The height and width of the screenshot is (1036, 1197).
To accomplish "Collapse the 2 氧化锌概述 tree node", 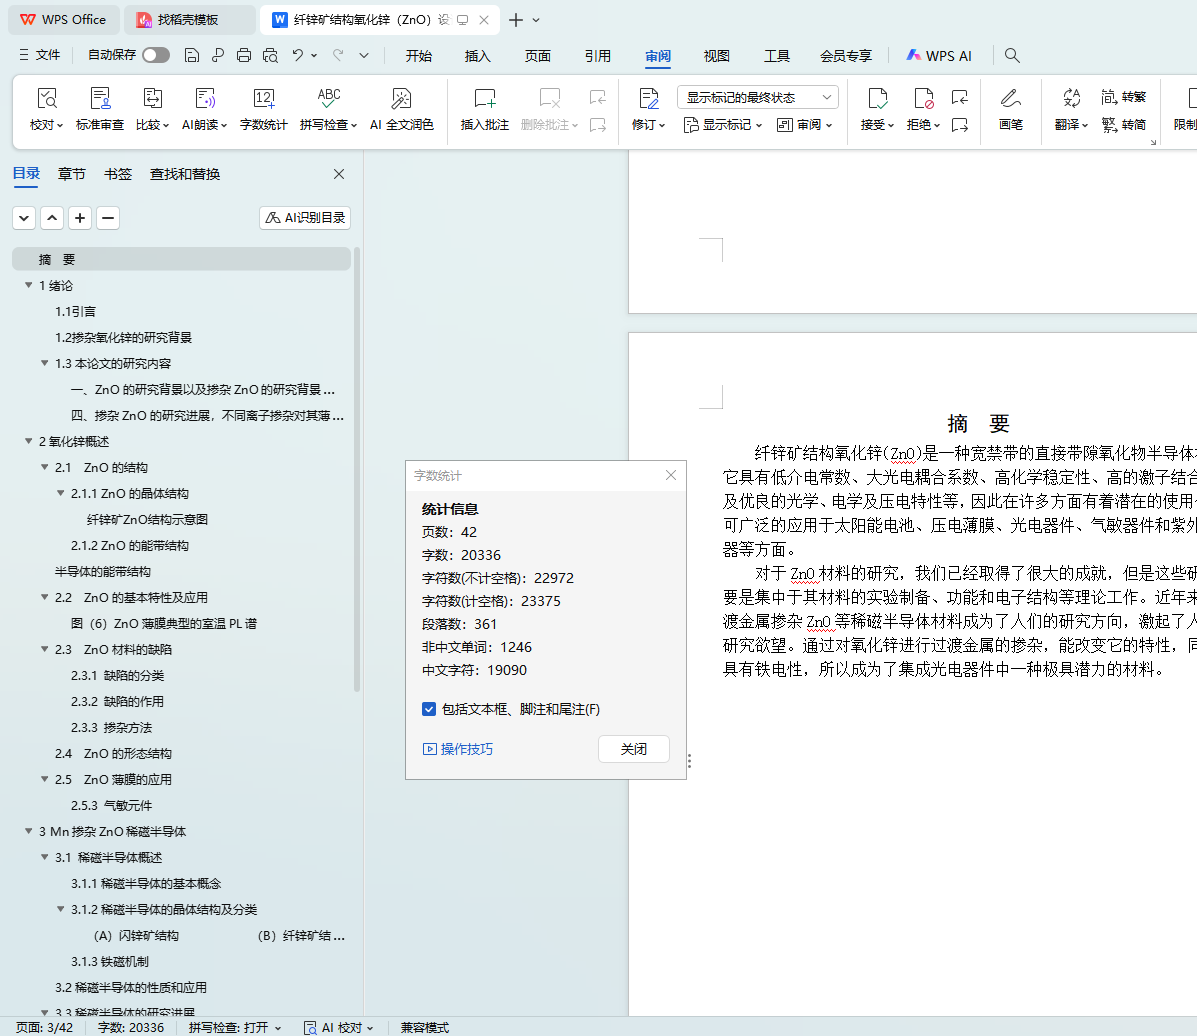I will [x=28, y=441].
